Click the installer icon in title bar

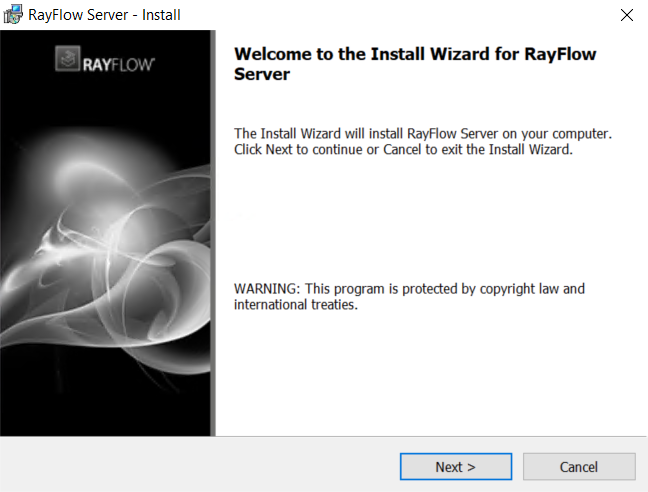click(13, 14)
